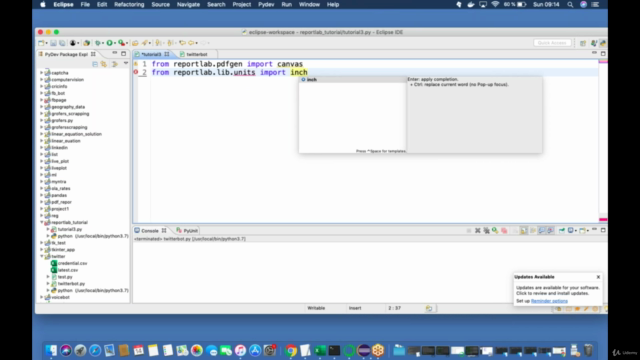This screenshot has width=640, height=360.
Task: Select latest.csv file
Action: pos(68,270)
